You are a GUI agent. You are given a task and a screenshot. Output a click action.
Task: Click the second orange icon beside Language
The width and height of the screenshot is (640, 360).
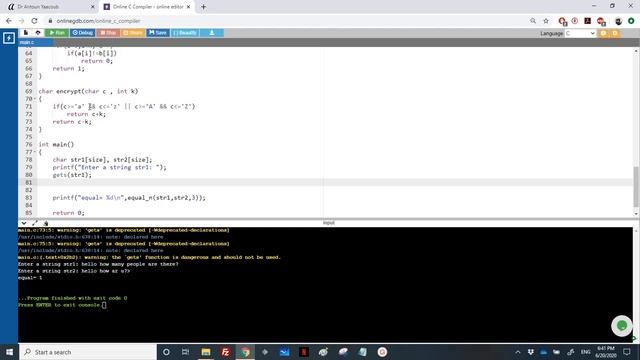(615, 33)
